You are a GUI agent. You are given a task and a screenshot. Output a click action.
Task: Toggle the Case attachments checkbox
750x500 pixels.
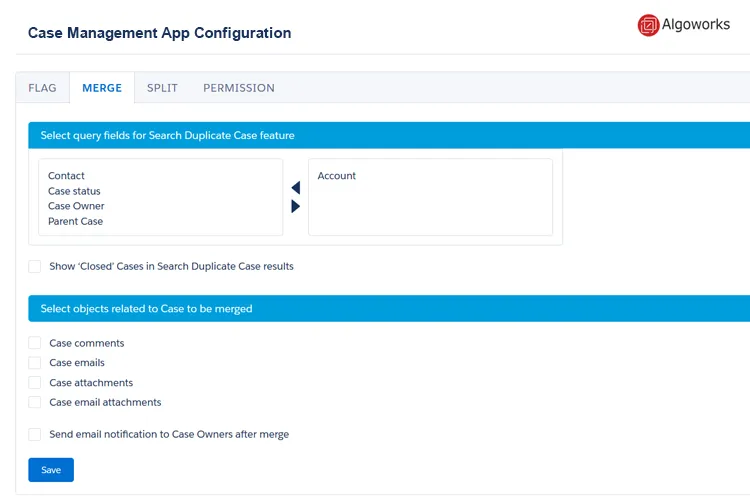coord(34,383)
